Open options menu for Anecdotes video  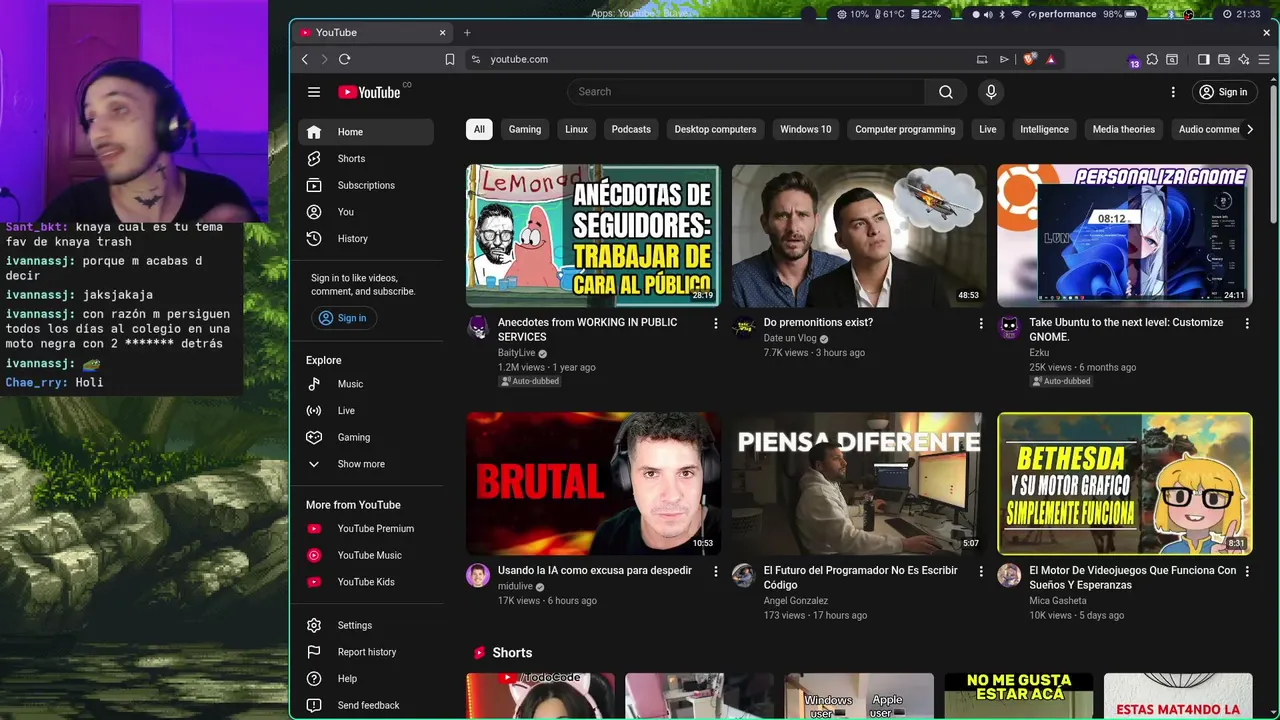click(x=715, y=323)
